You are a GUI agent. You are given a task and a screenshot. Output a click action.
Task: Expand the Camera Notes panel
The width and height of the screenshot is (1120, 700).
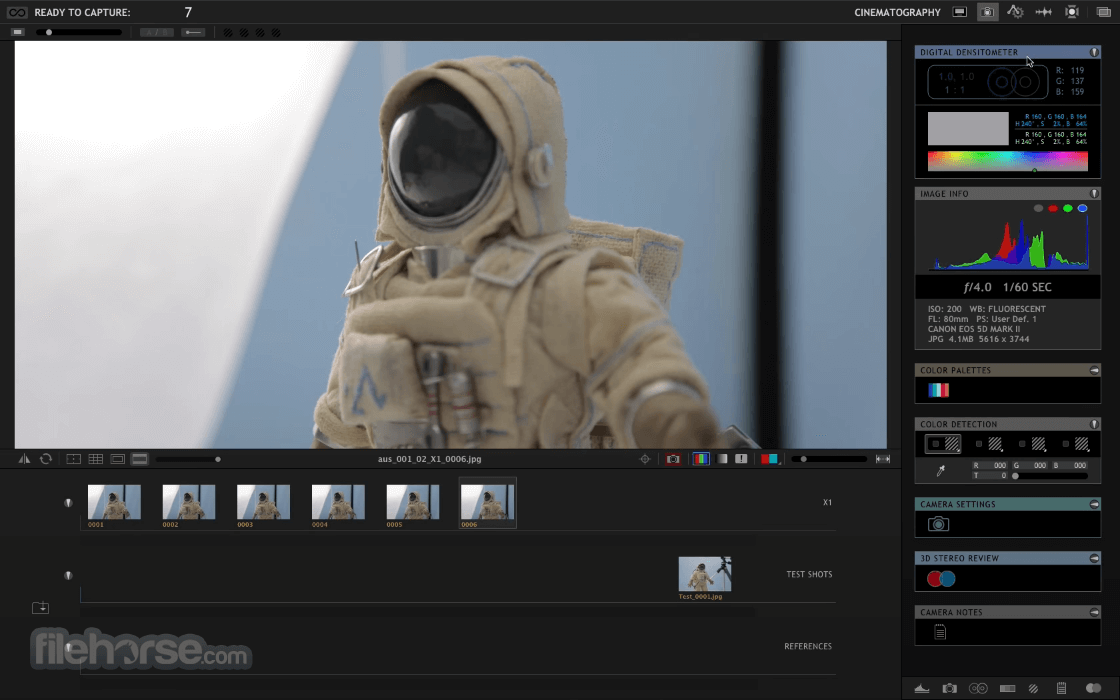click(1094, 612)
